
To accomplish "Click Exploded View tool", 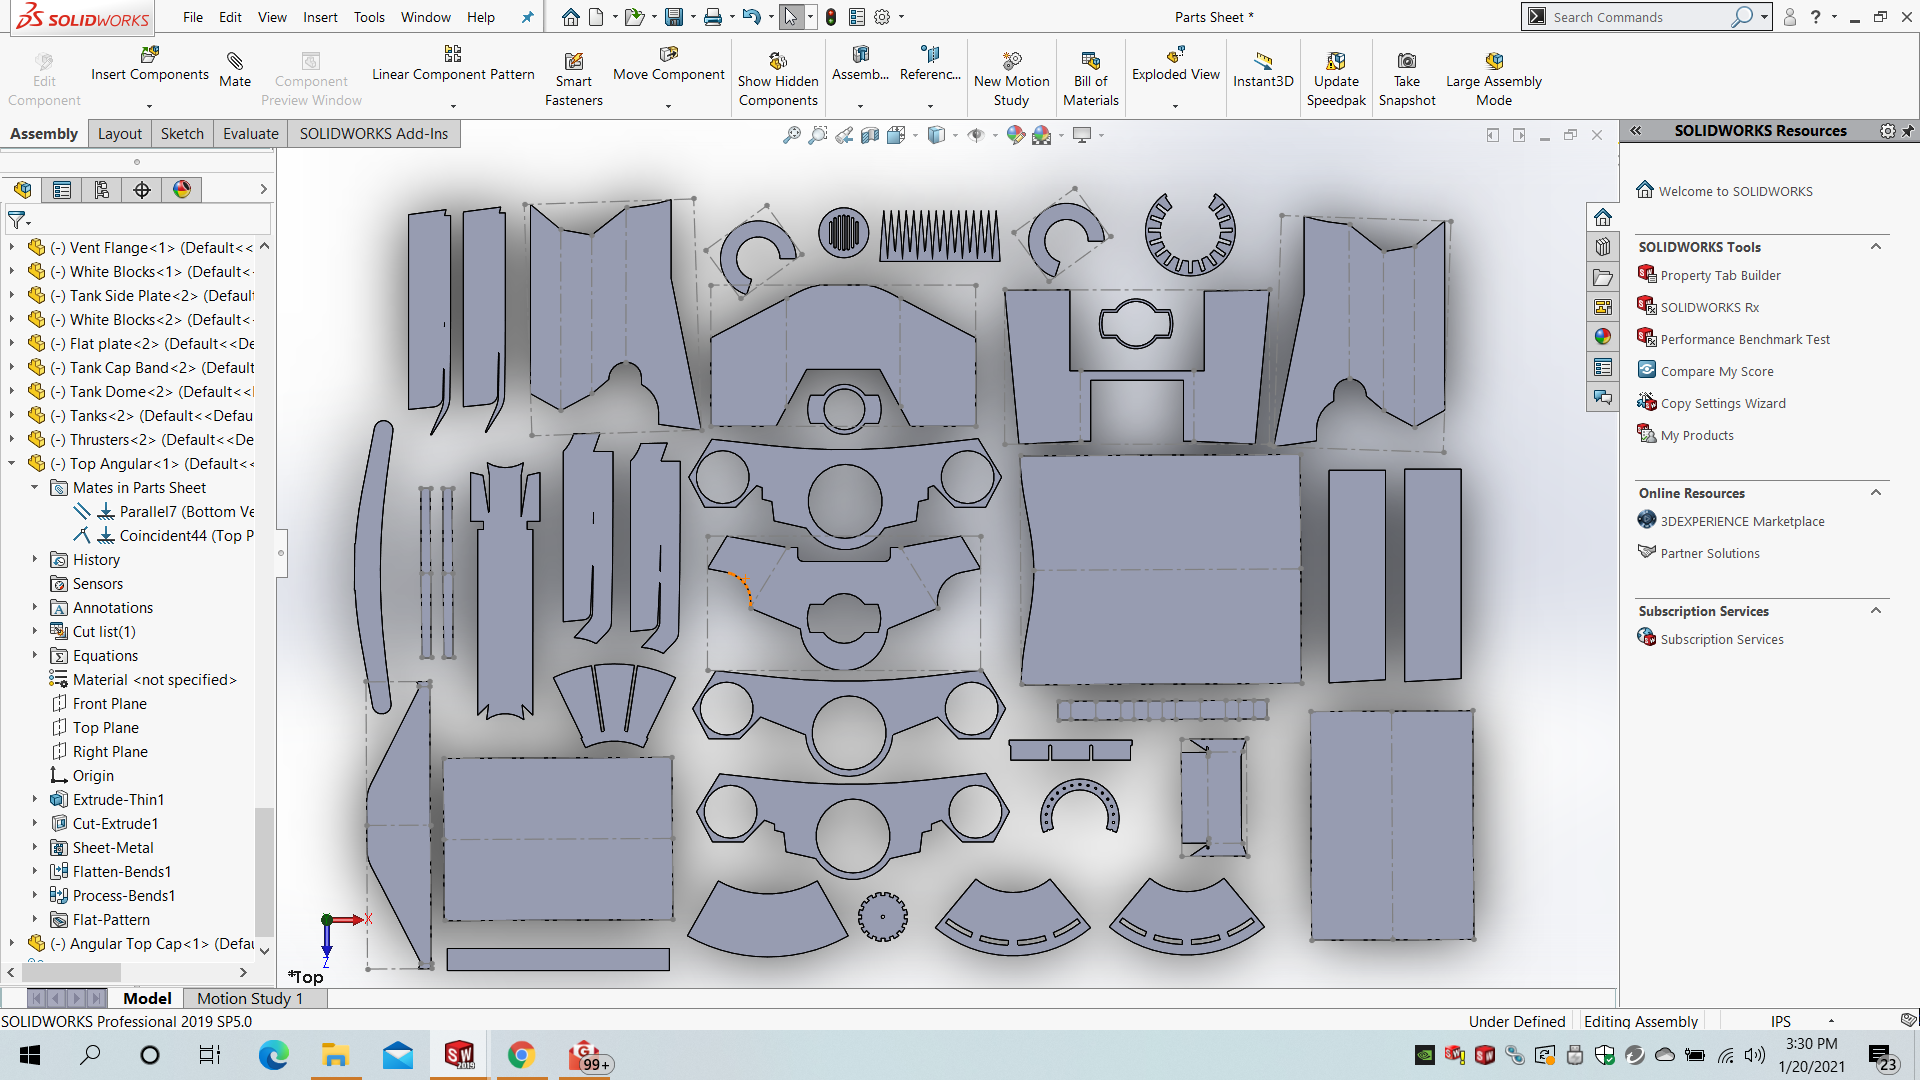I will [x=1176, y=64].
